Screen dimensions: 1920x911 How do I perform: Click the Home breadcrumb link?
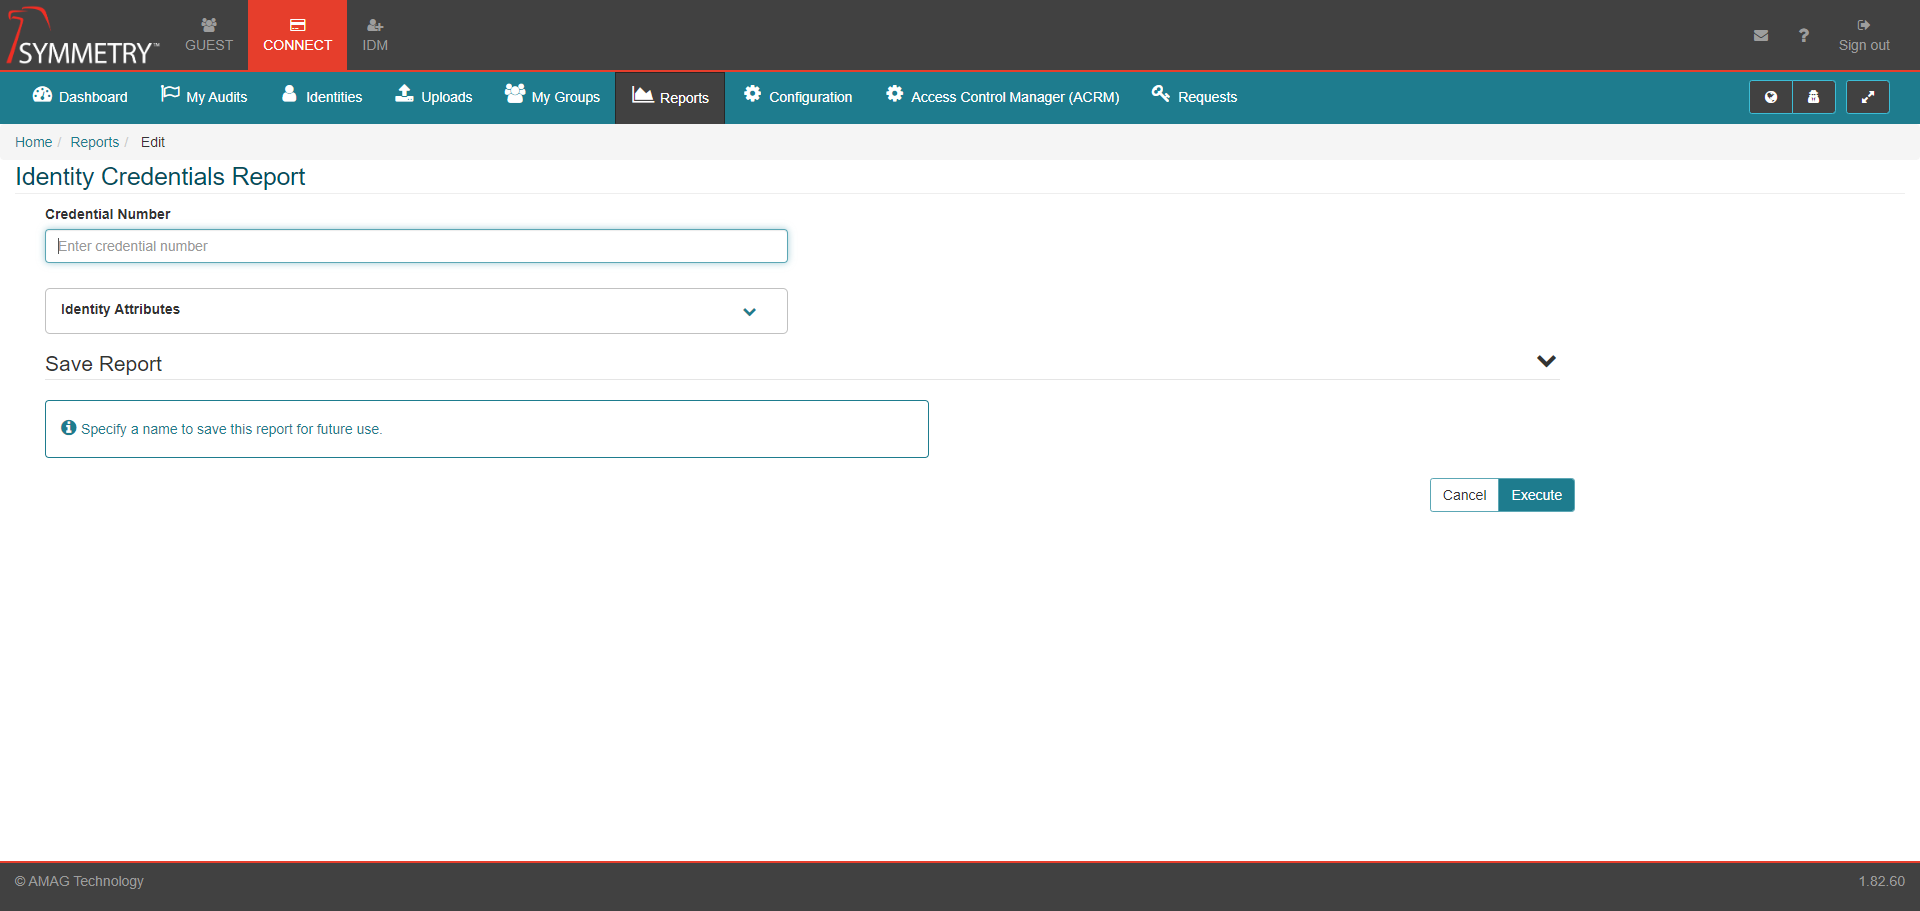(33, 142)
